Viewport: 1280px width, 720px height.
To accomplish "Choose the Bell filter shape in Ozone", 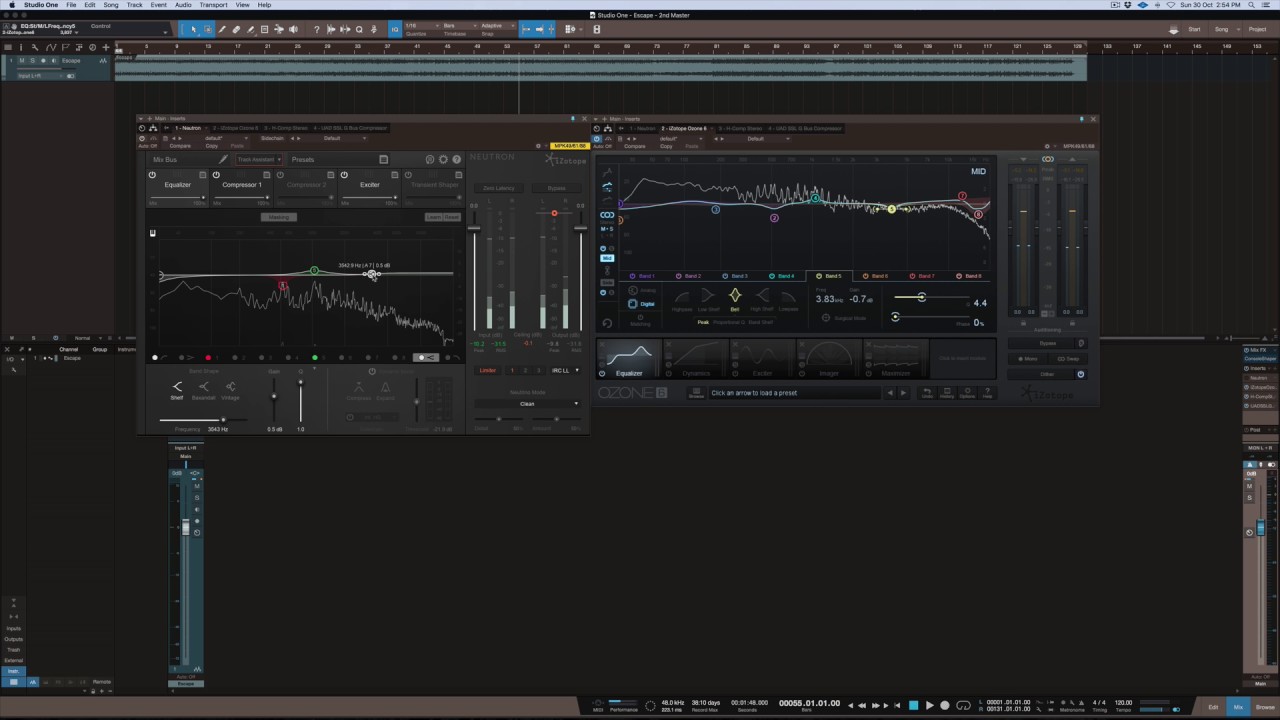I will (x=735, y=298).
